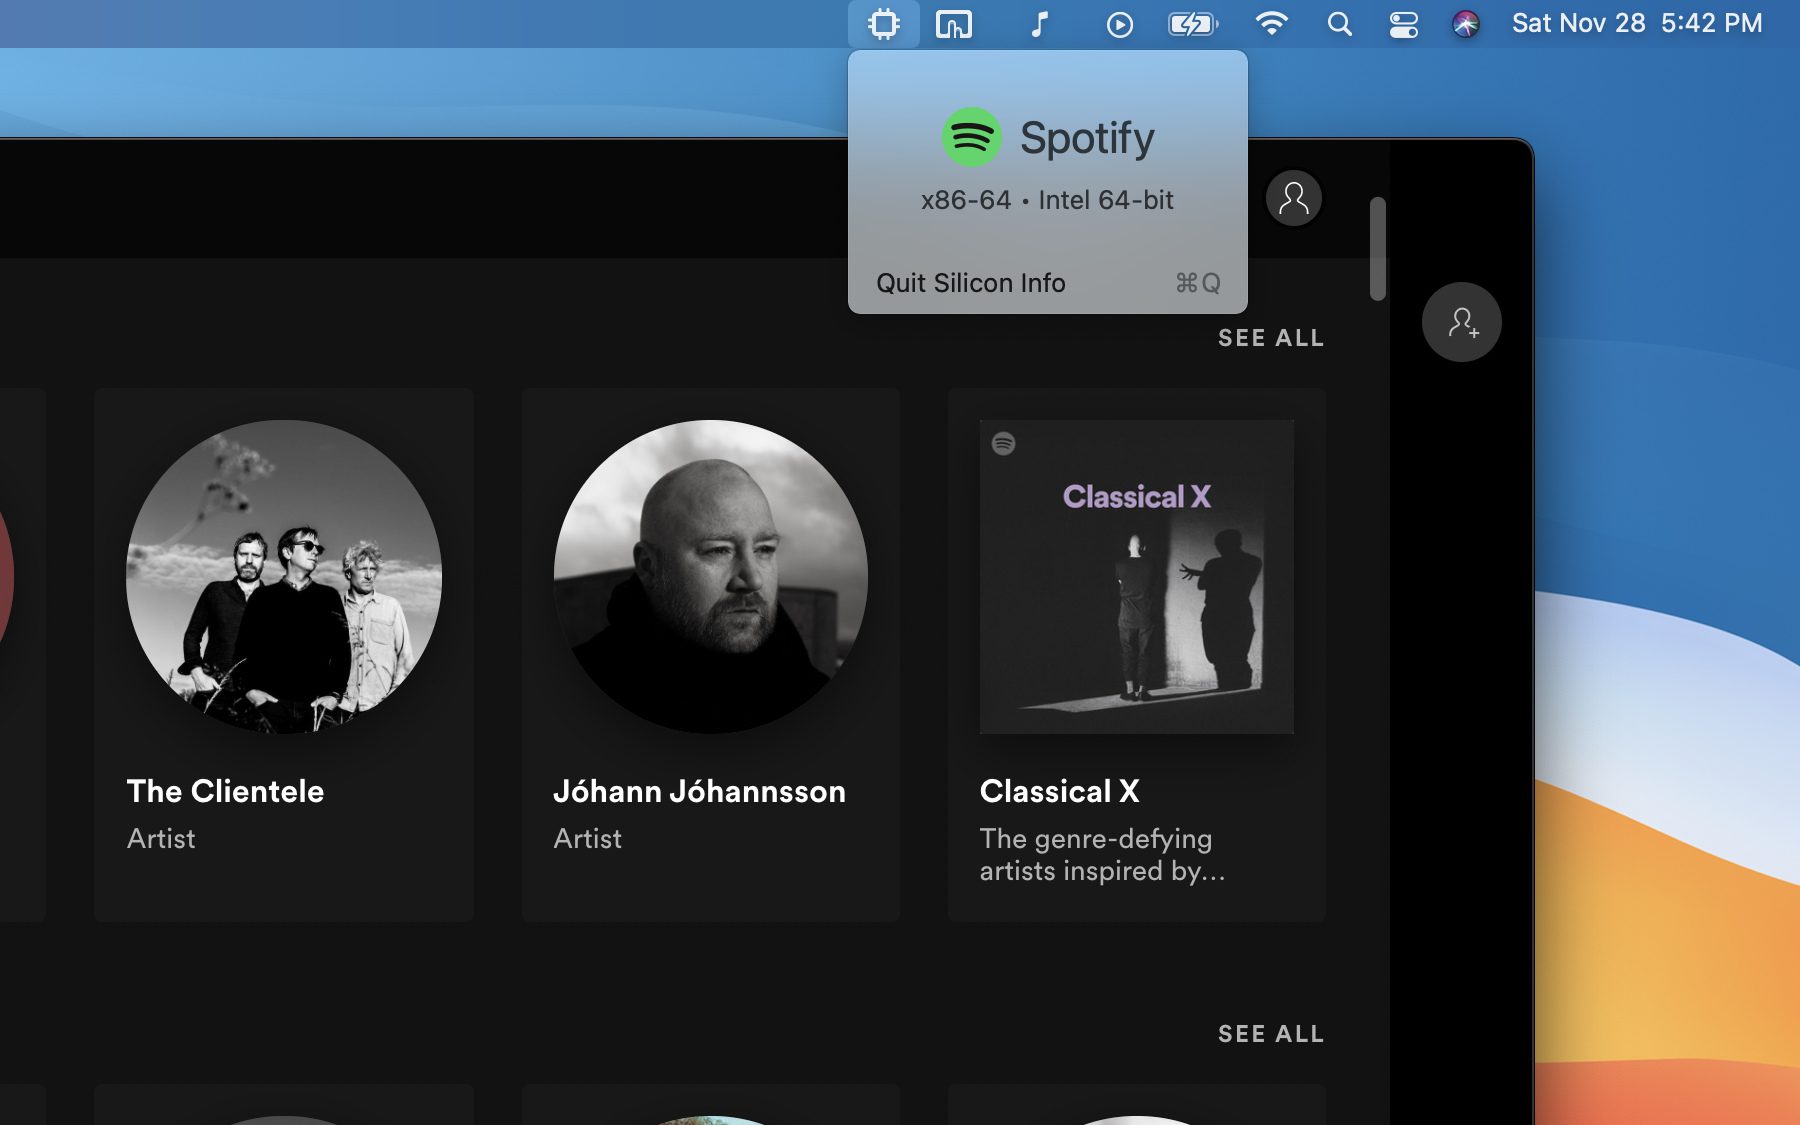Screen dimensions: 1800x1125
Task: Click the Silicon Info chip menu bar icon
Action: (884, 24)
